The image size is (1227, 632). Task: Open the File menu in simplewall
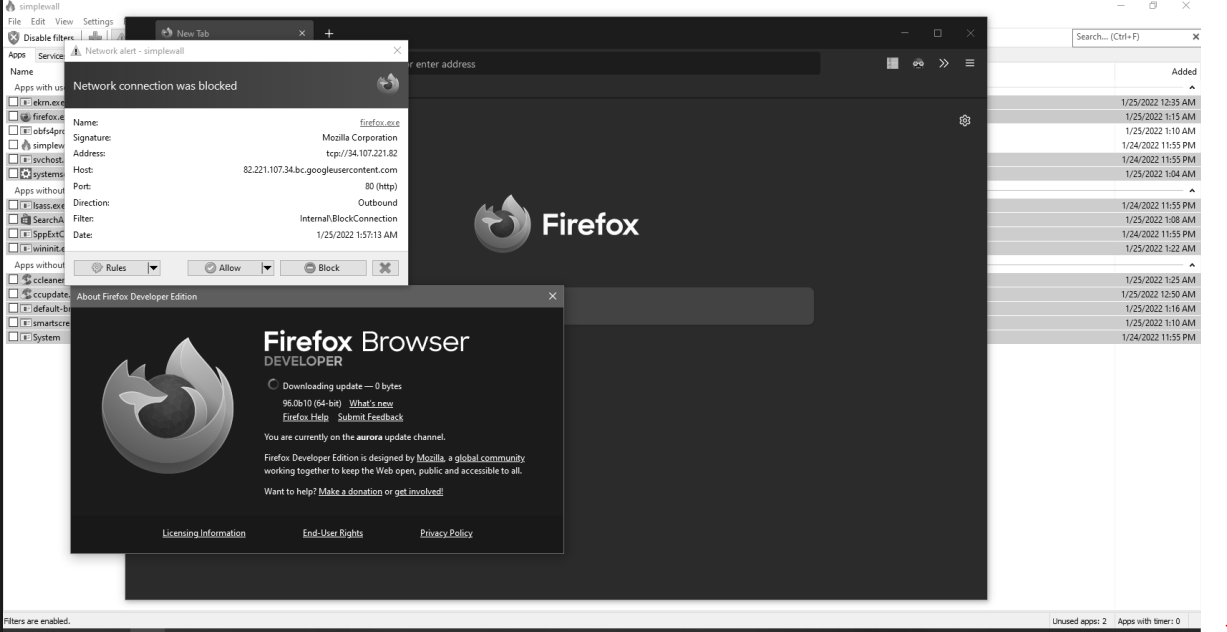point(15,22)
